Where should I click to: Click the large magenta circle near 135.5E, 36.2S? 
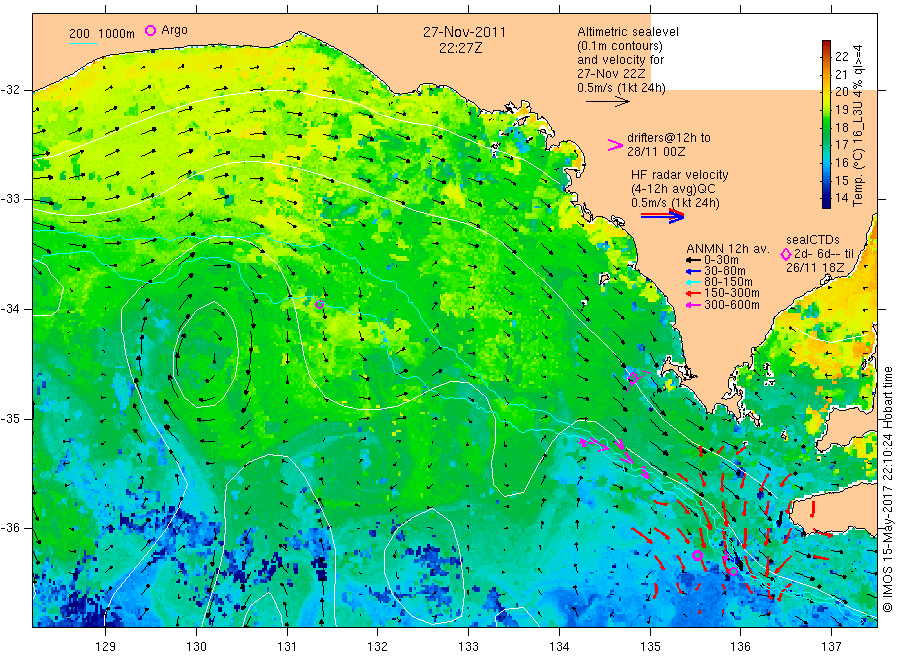click(x=697, y=555)
